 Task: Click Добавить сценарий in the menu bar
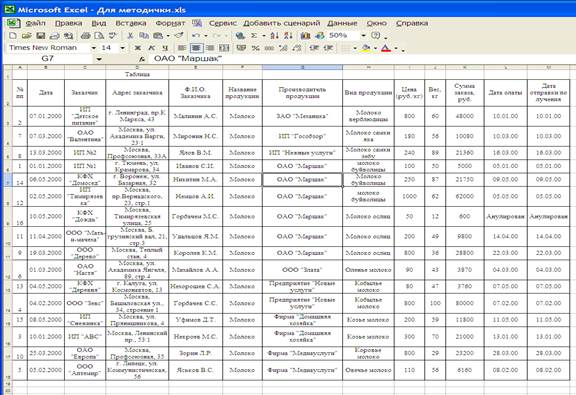[x=282, y=23]
